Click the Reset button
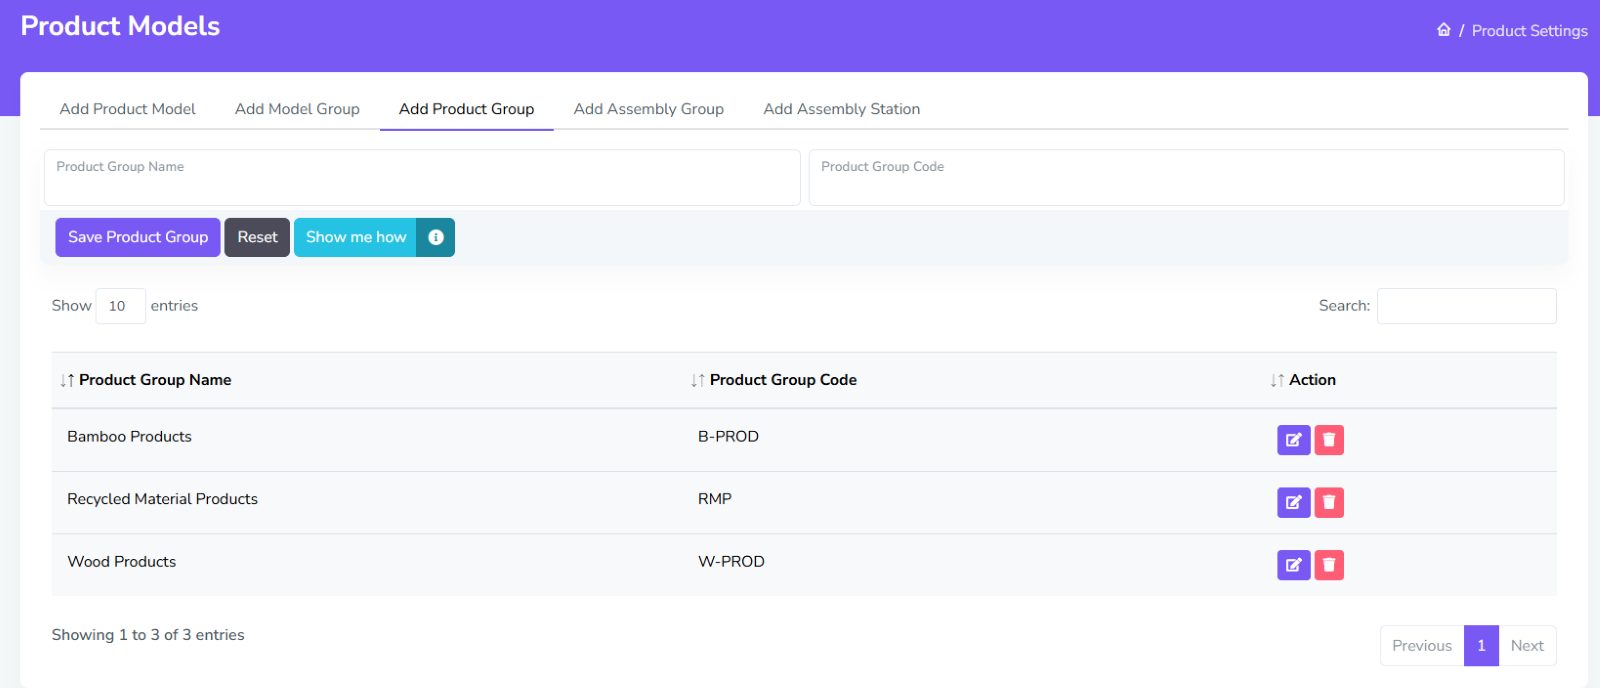The image size is (1600, 688). click(257, 237)
